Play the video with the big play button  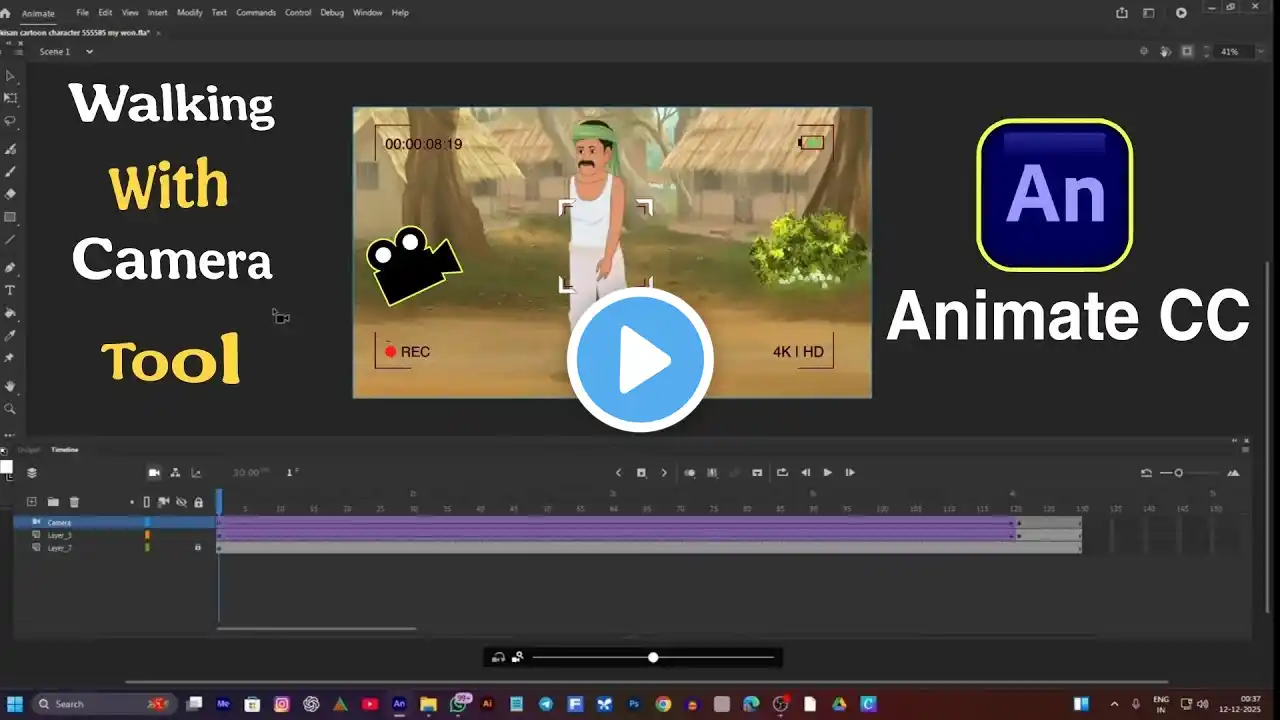click(640, 360)
